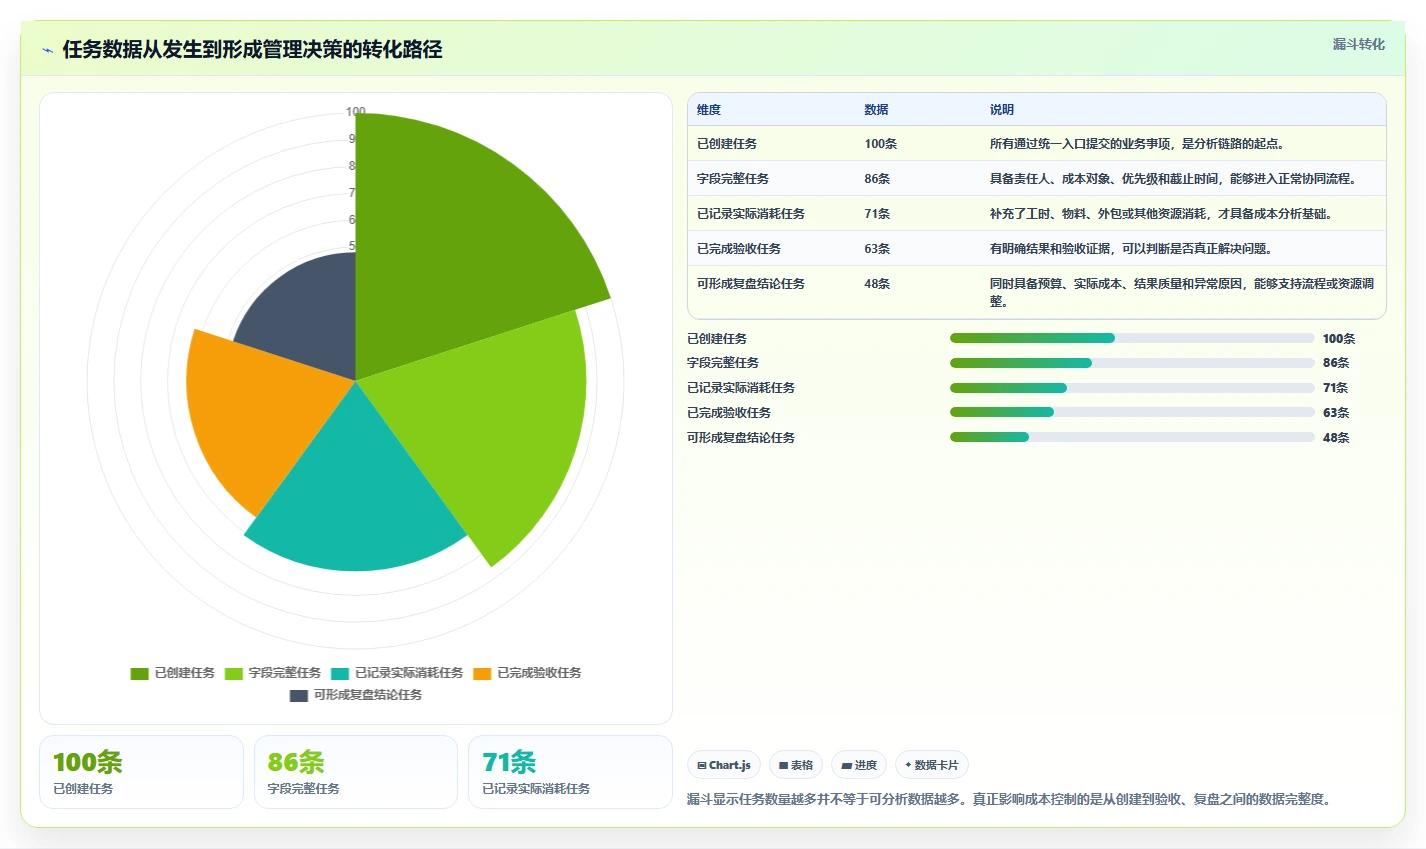Click the 字段完整任务 cell in the table

[733, 179]
